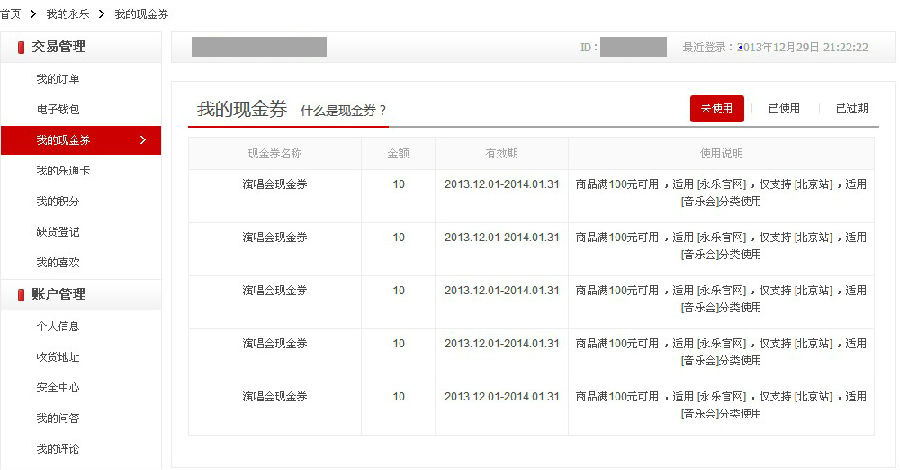Open the 安全中心 page
Screen dimensions: 900x470
57,387
